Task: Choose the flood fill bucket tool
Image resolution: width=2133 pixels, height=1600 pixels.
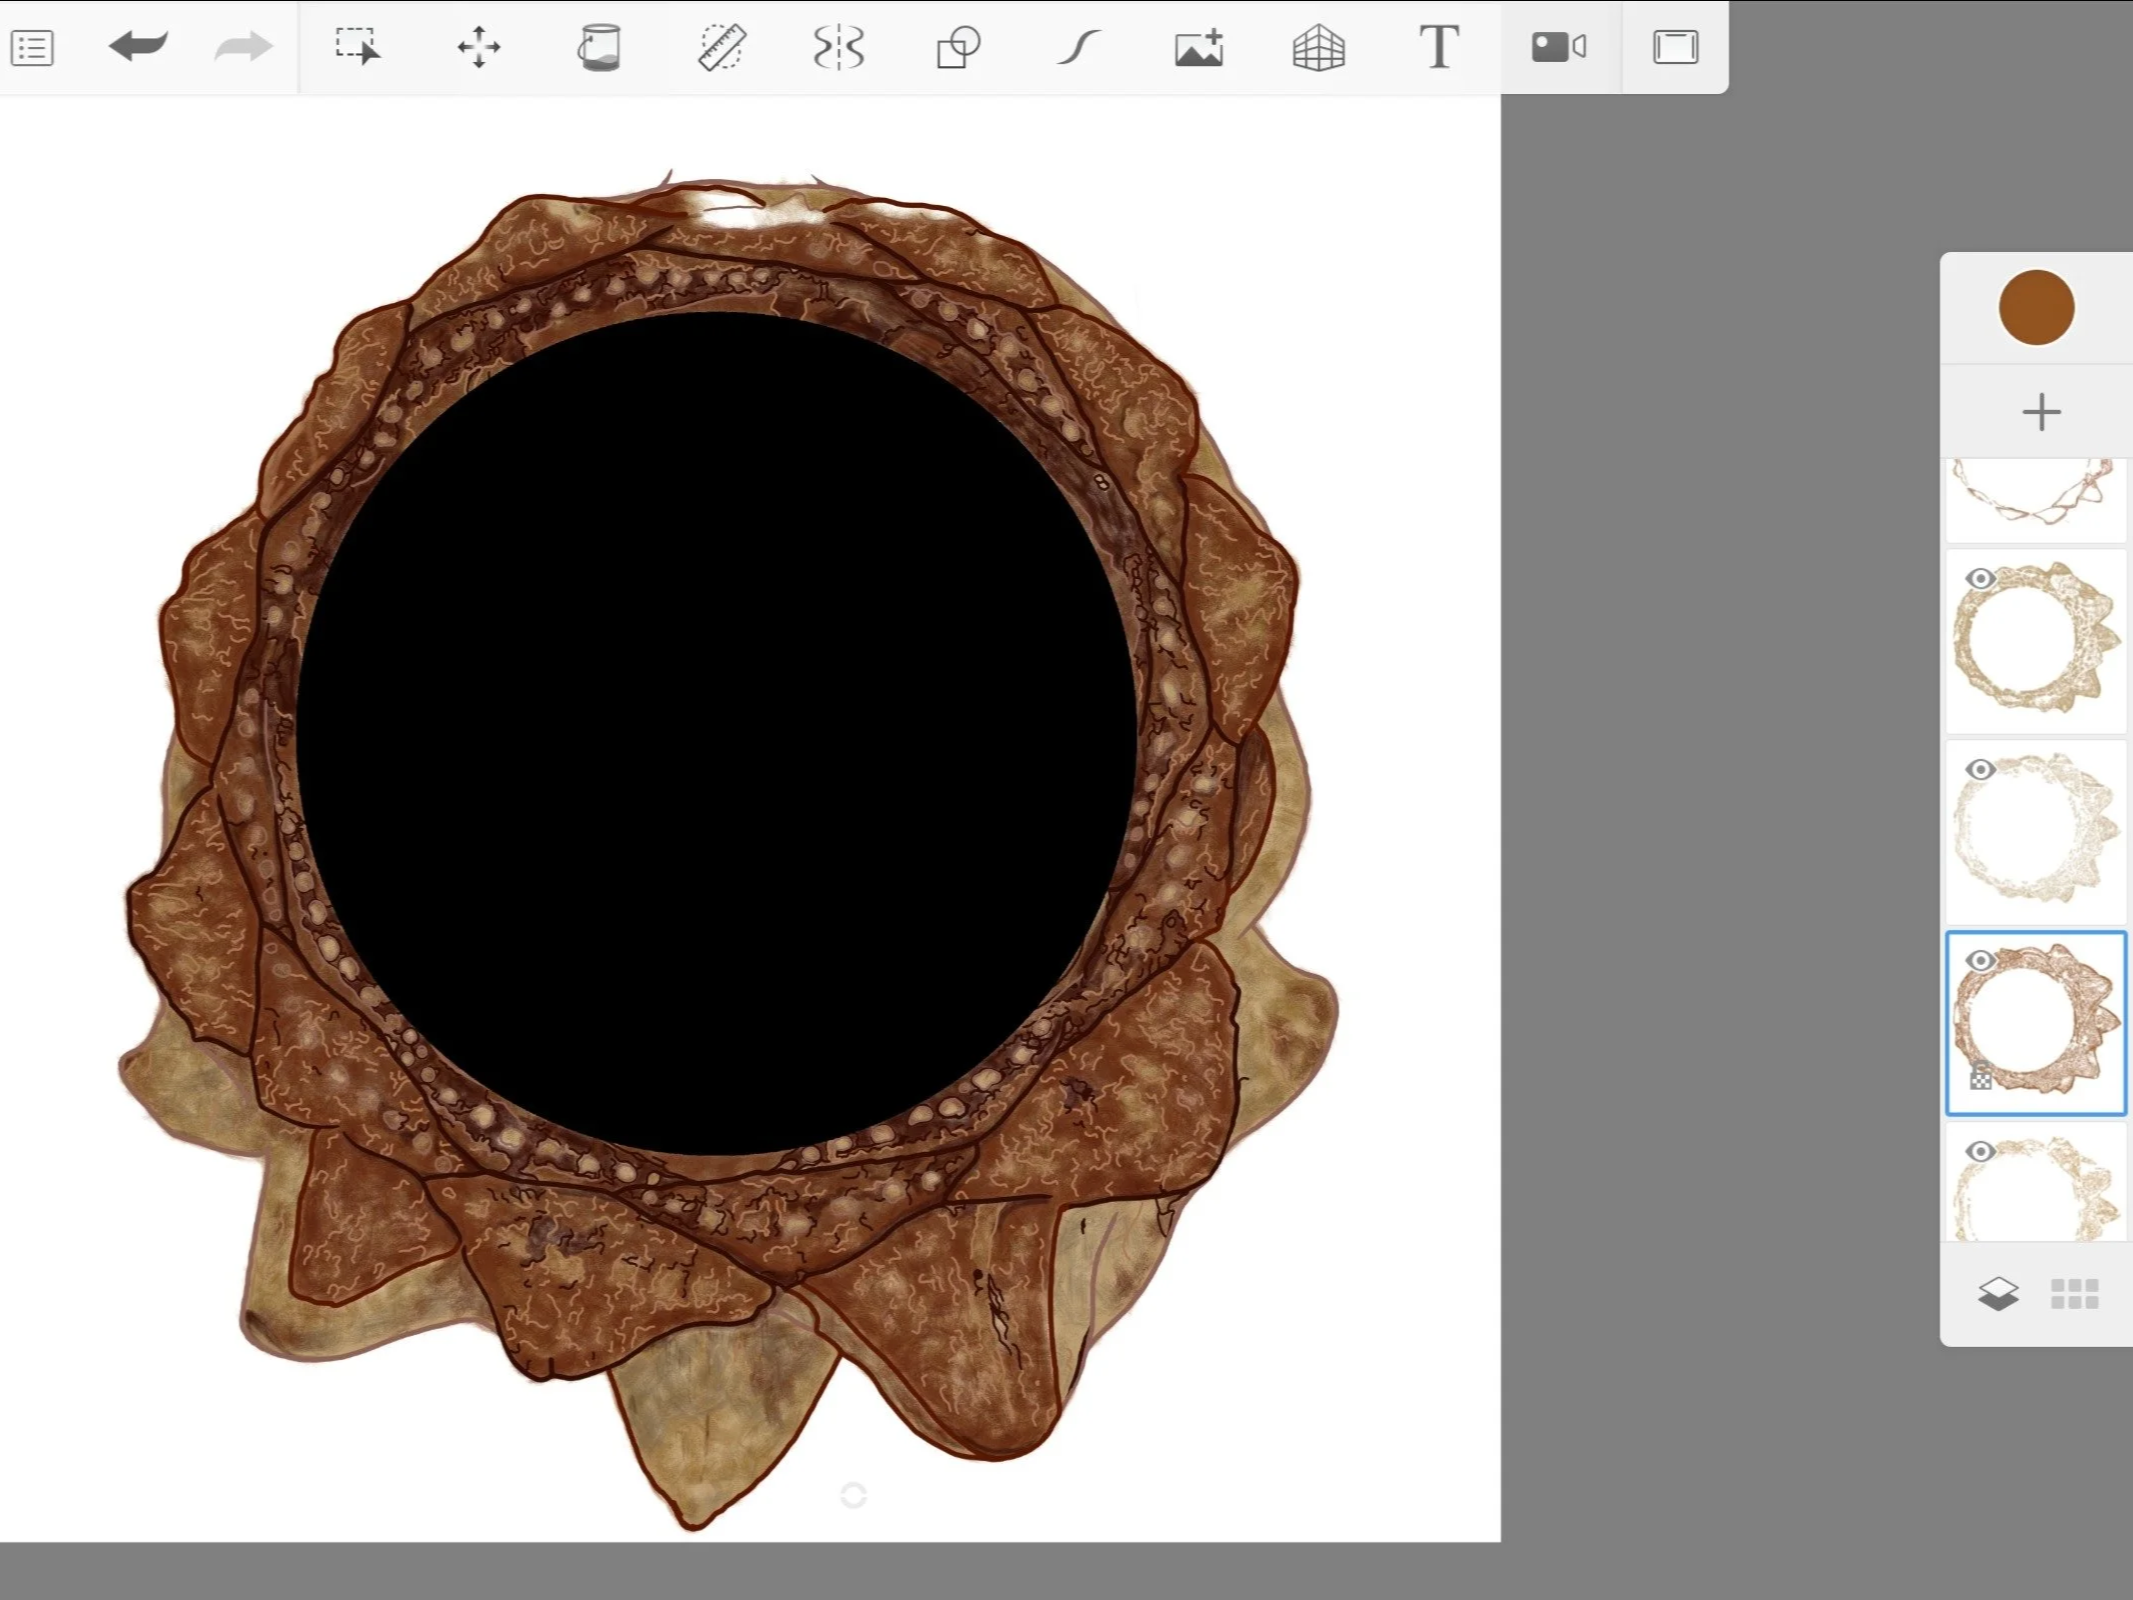Action: pos(599,47)
